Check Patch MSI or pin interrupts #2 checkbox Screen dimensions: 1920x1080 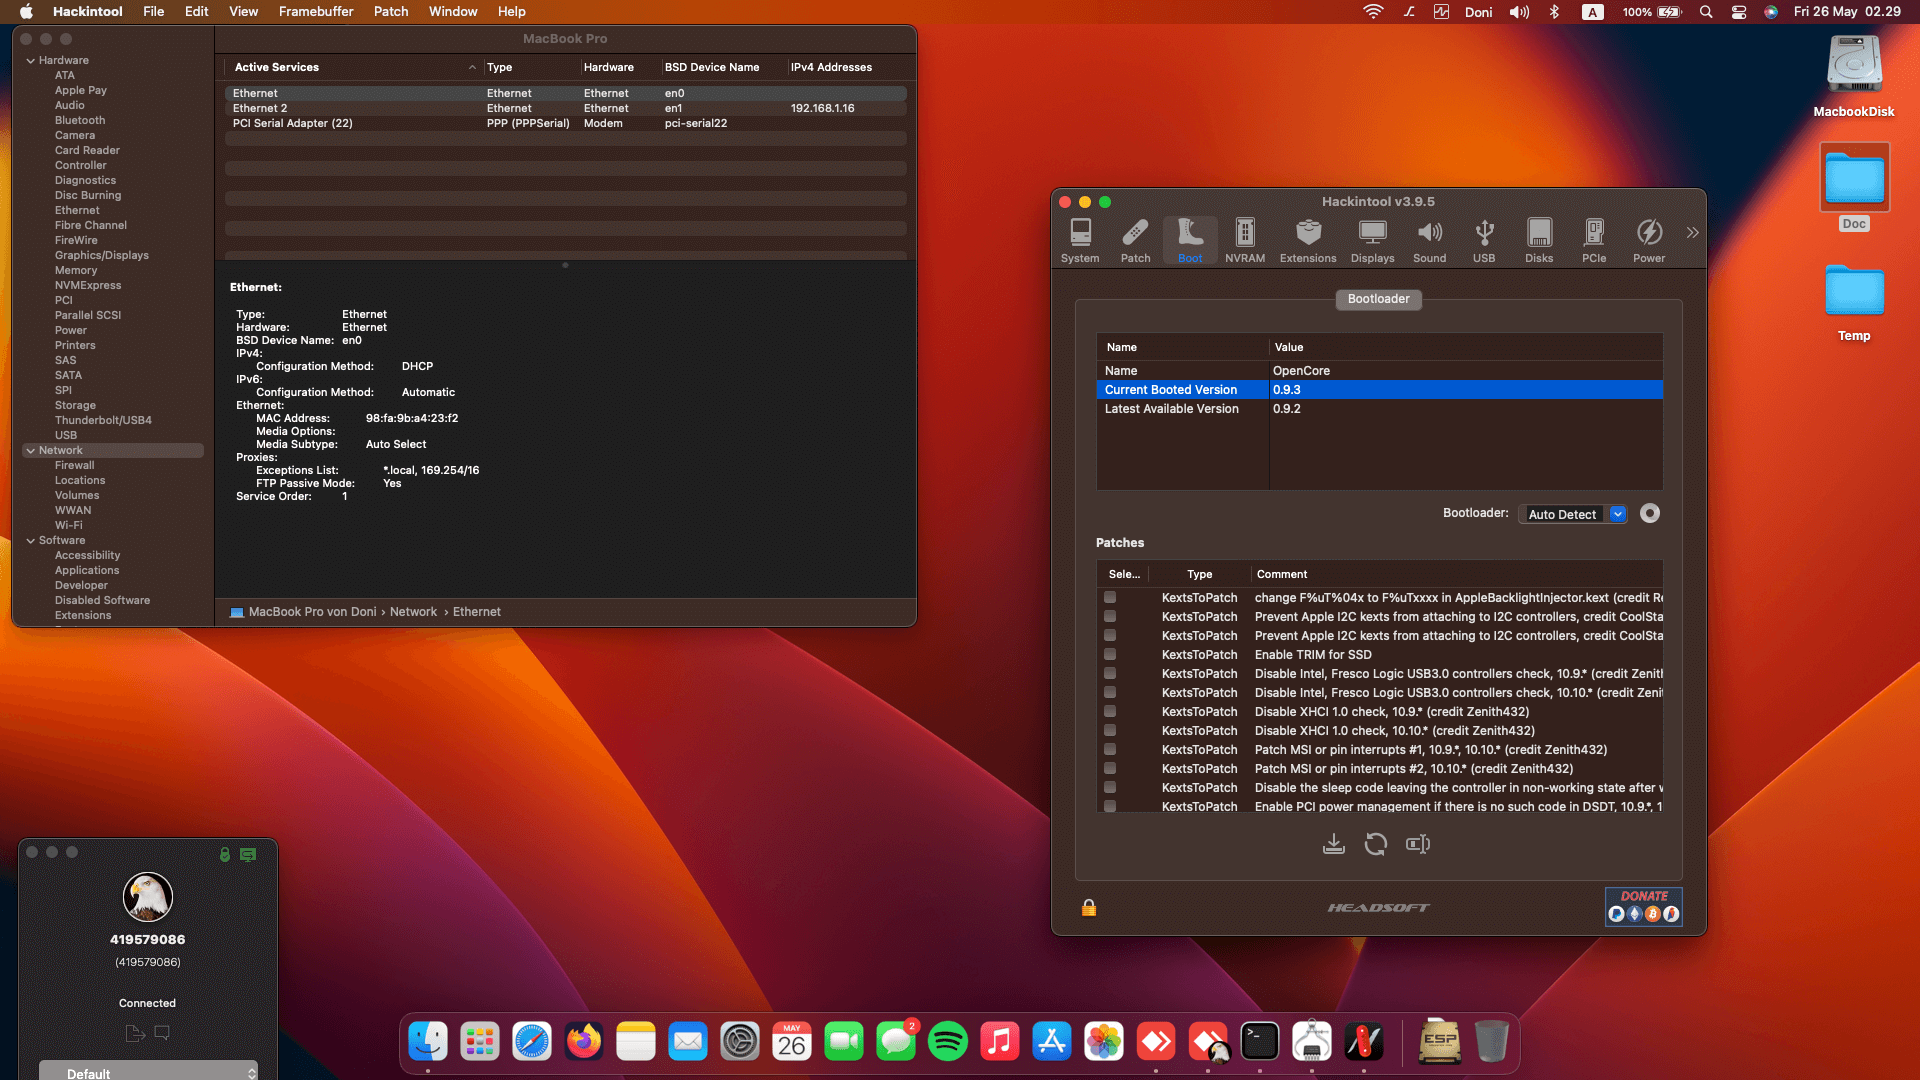tap(1110, 768)
